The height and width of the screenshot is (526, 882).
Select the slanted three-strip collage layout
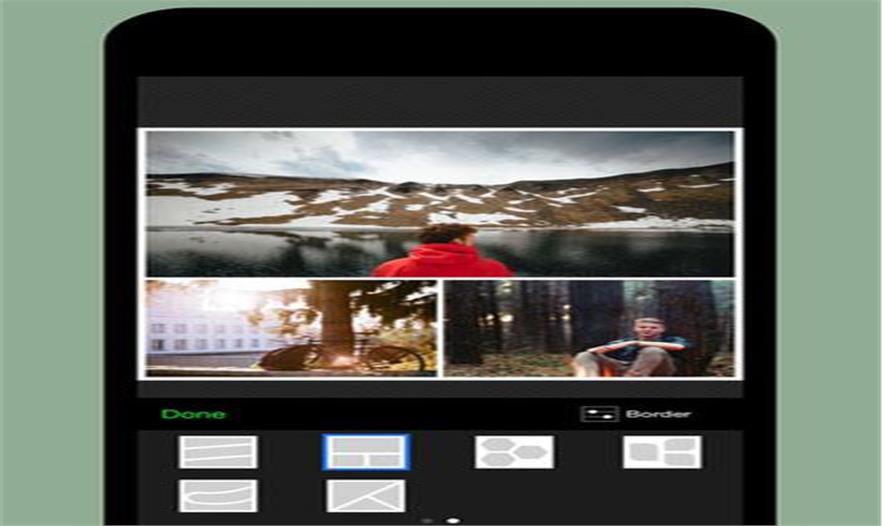[x=218, y=452]
